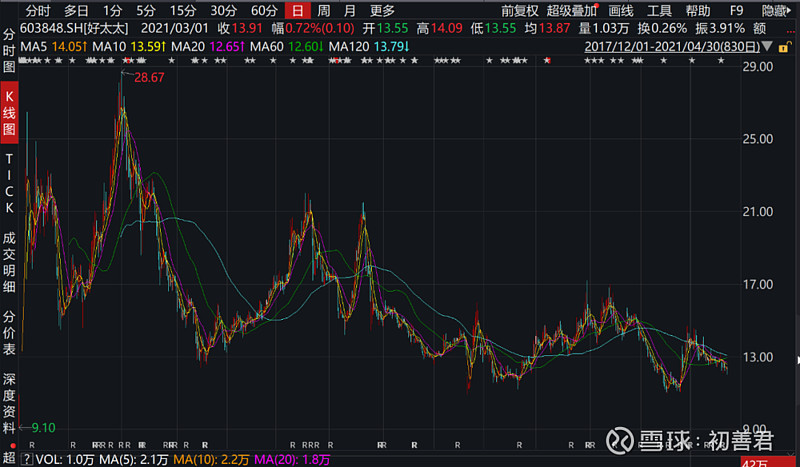Click the F9 button

coord(736,11)
